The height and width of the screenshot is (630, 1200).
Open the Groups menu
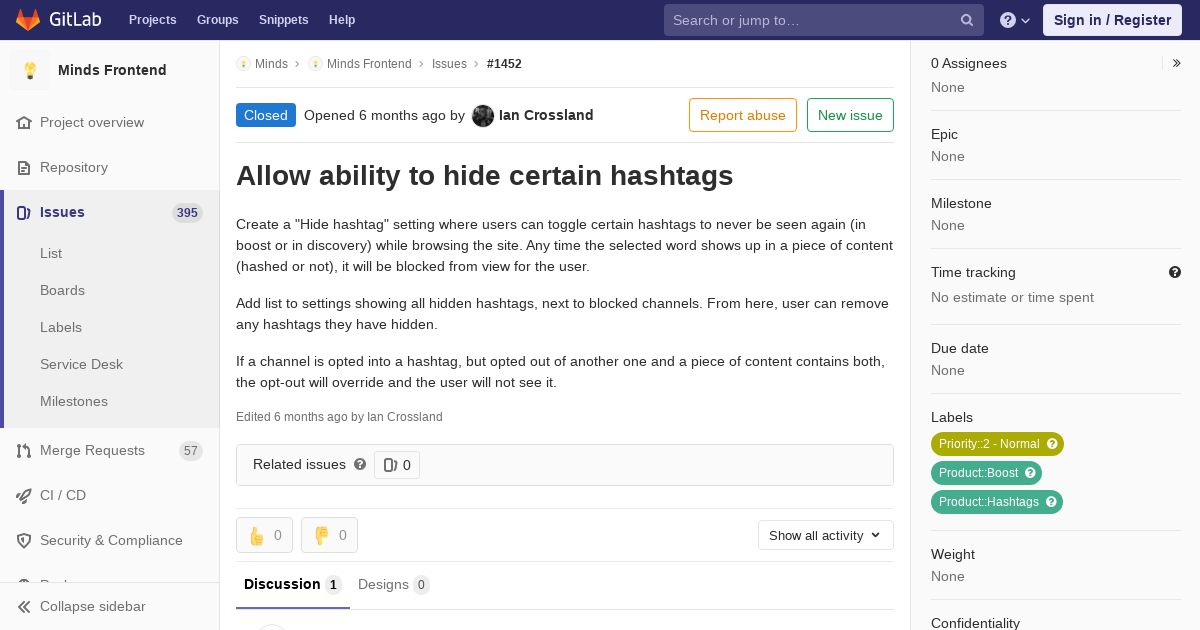coord(218,20)
